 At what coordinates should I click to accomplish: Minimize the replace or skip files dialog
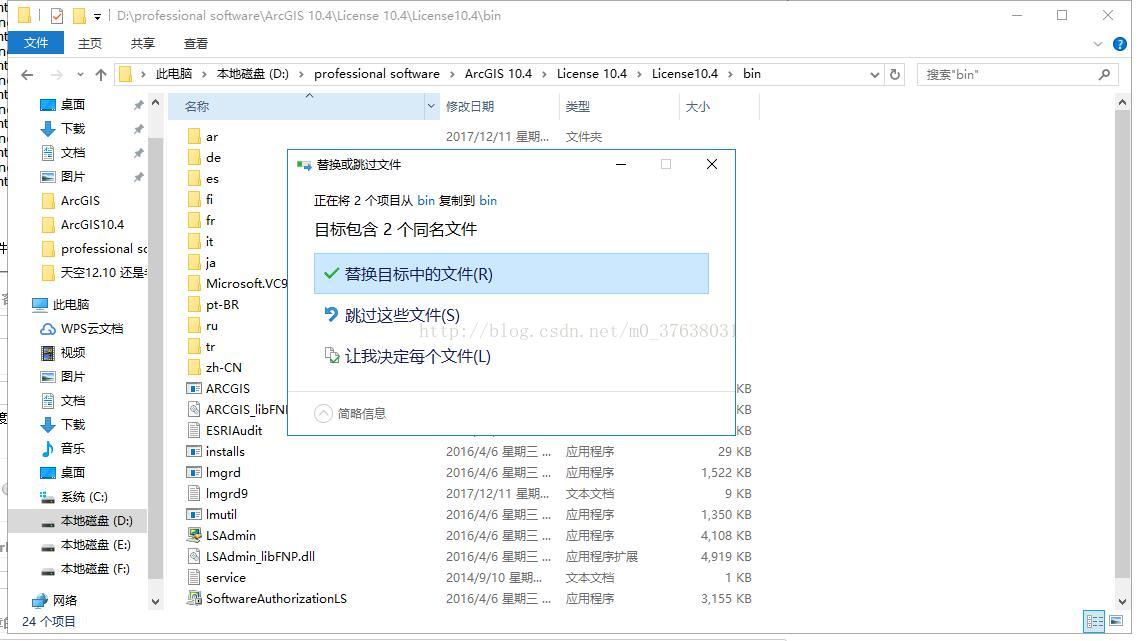620,164
